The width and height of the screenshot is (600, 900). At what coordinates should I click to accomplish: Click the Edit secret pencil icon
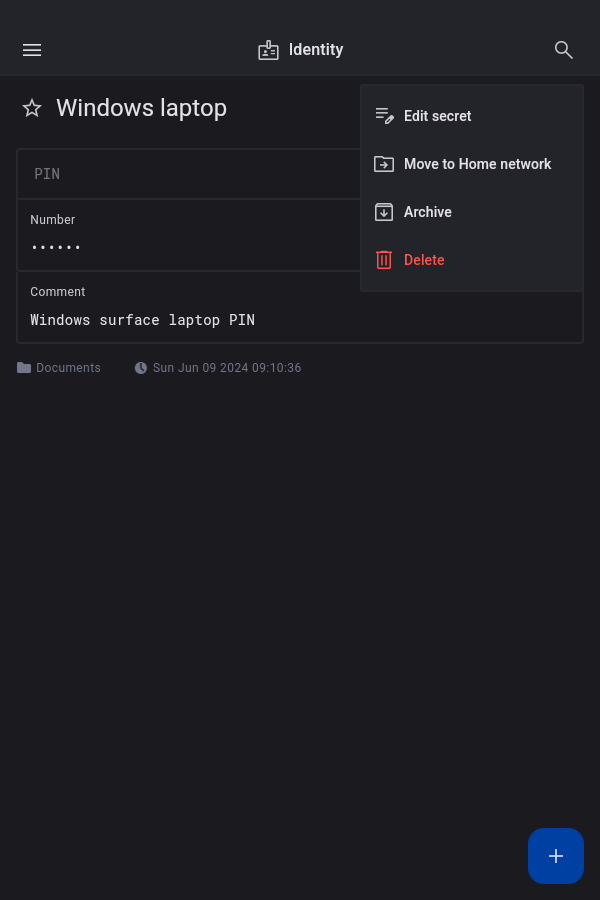pos(384,116)
